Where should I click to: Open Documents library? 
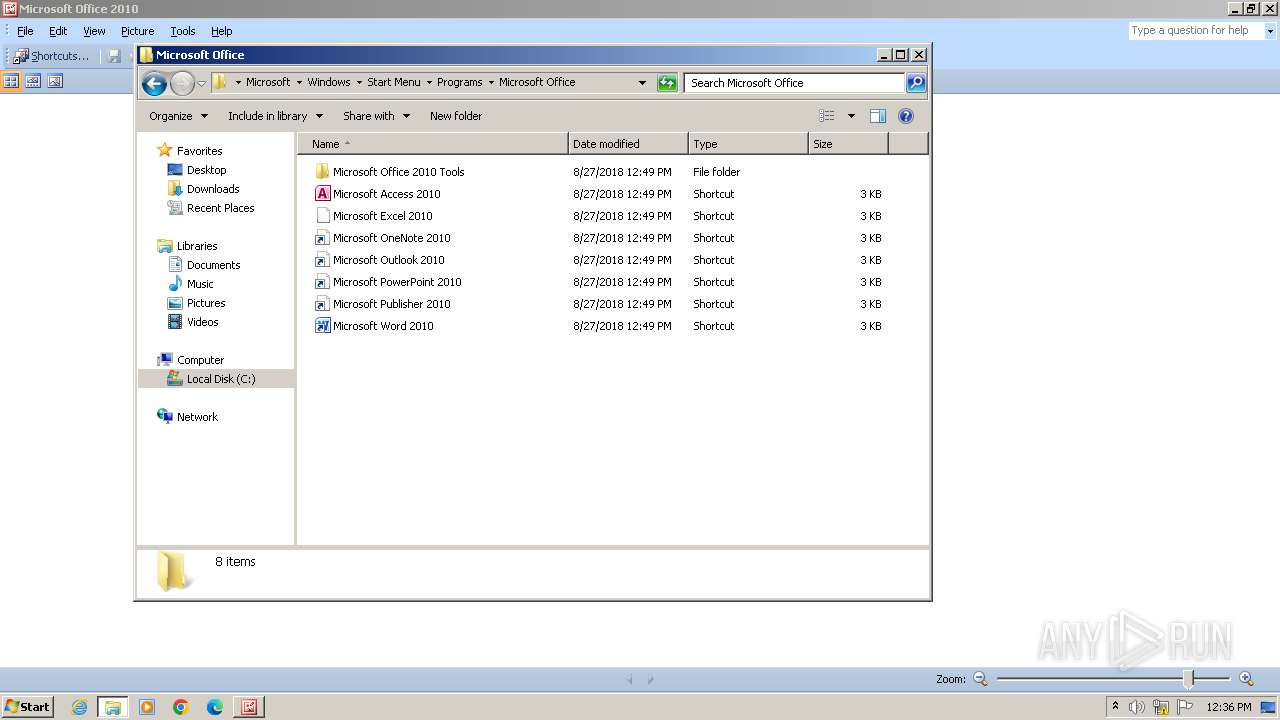[x=213, y=265]
